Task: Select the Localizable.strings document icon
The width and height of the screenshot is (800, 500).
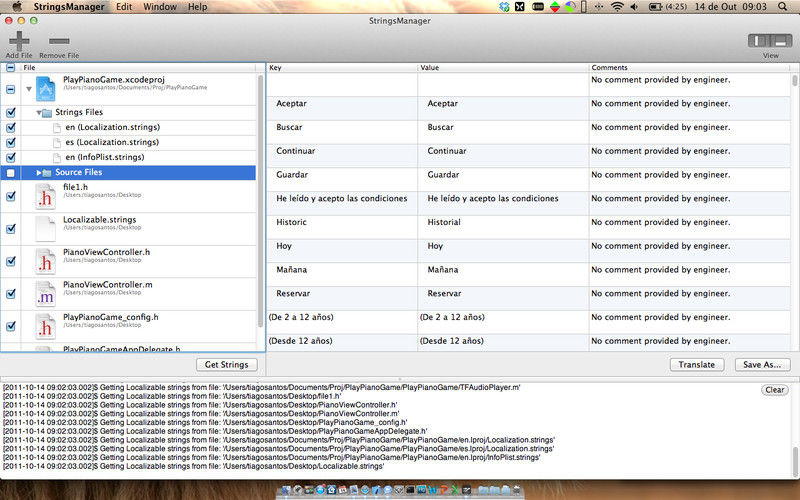Action: [x=45, y=229]
